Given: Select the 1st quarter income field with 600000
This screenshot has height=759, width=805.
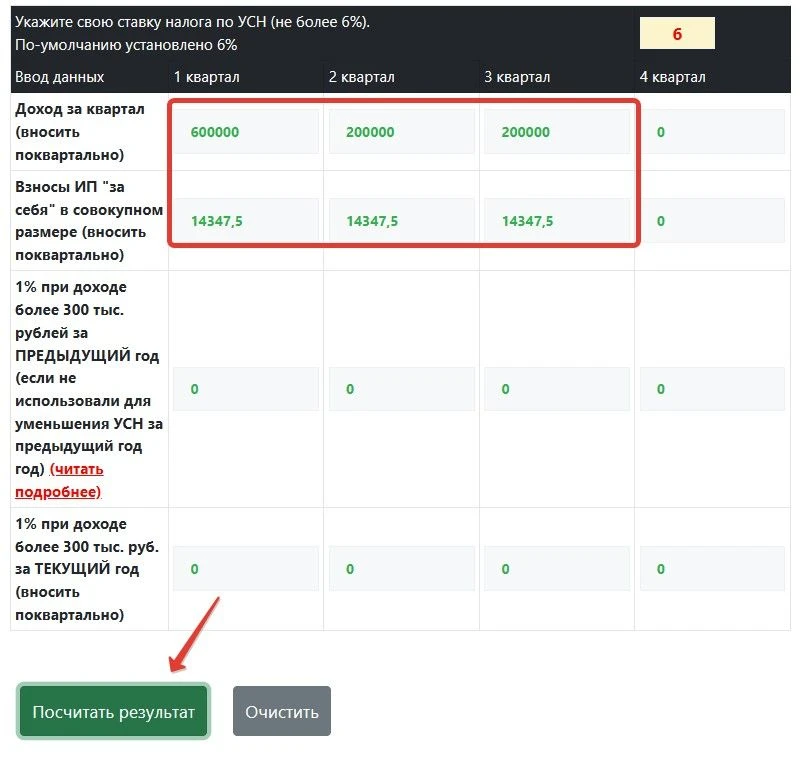Looking at the screenshot, I should tap(246, 131).
